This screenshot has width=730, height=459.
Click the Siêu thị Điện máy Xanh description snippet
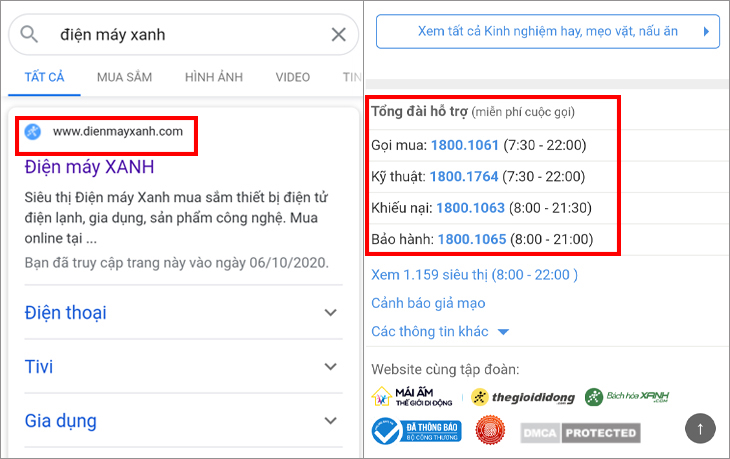pos(176,218)
